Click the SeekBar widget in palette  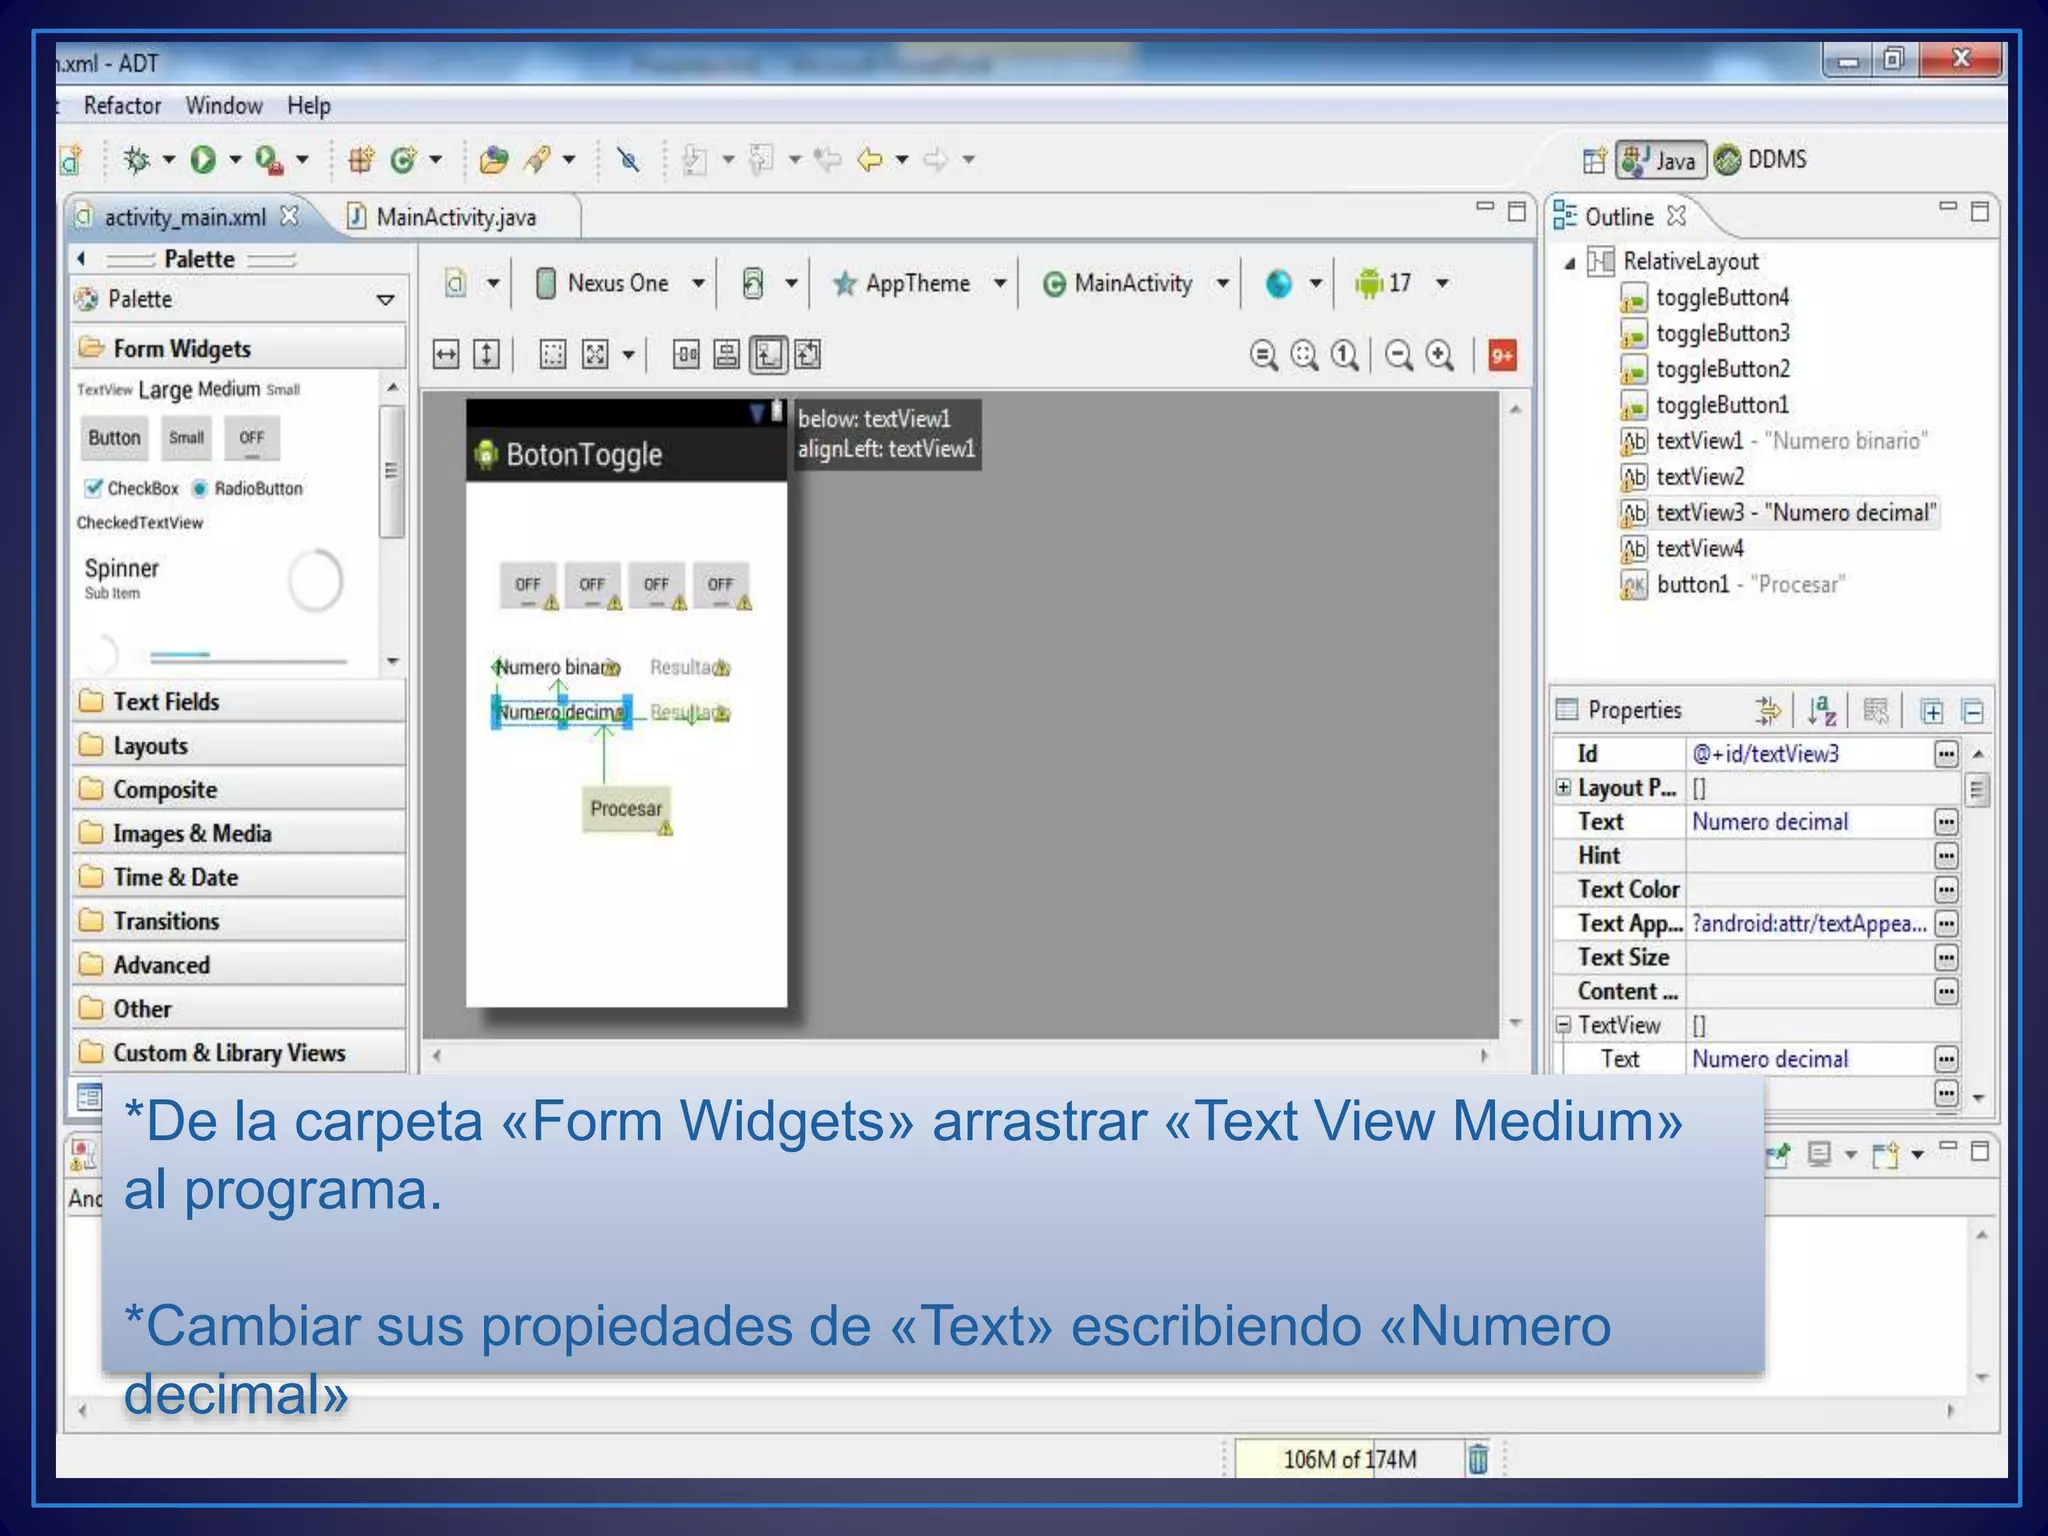point(246,657)
